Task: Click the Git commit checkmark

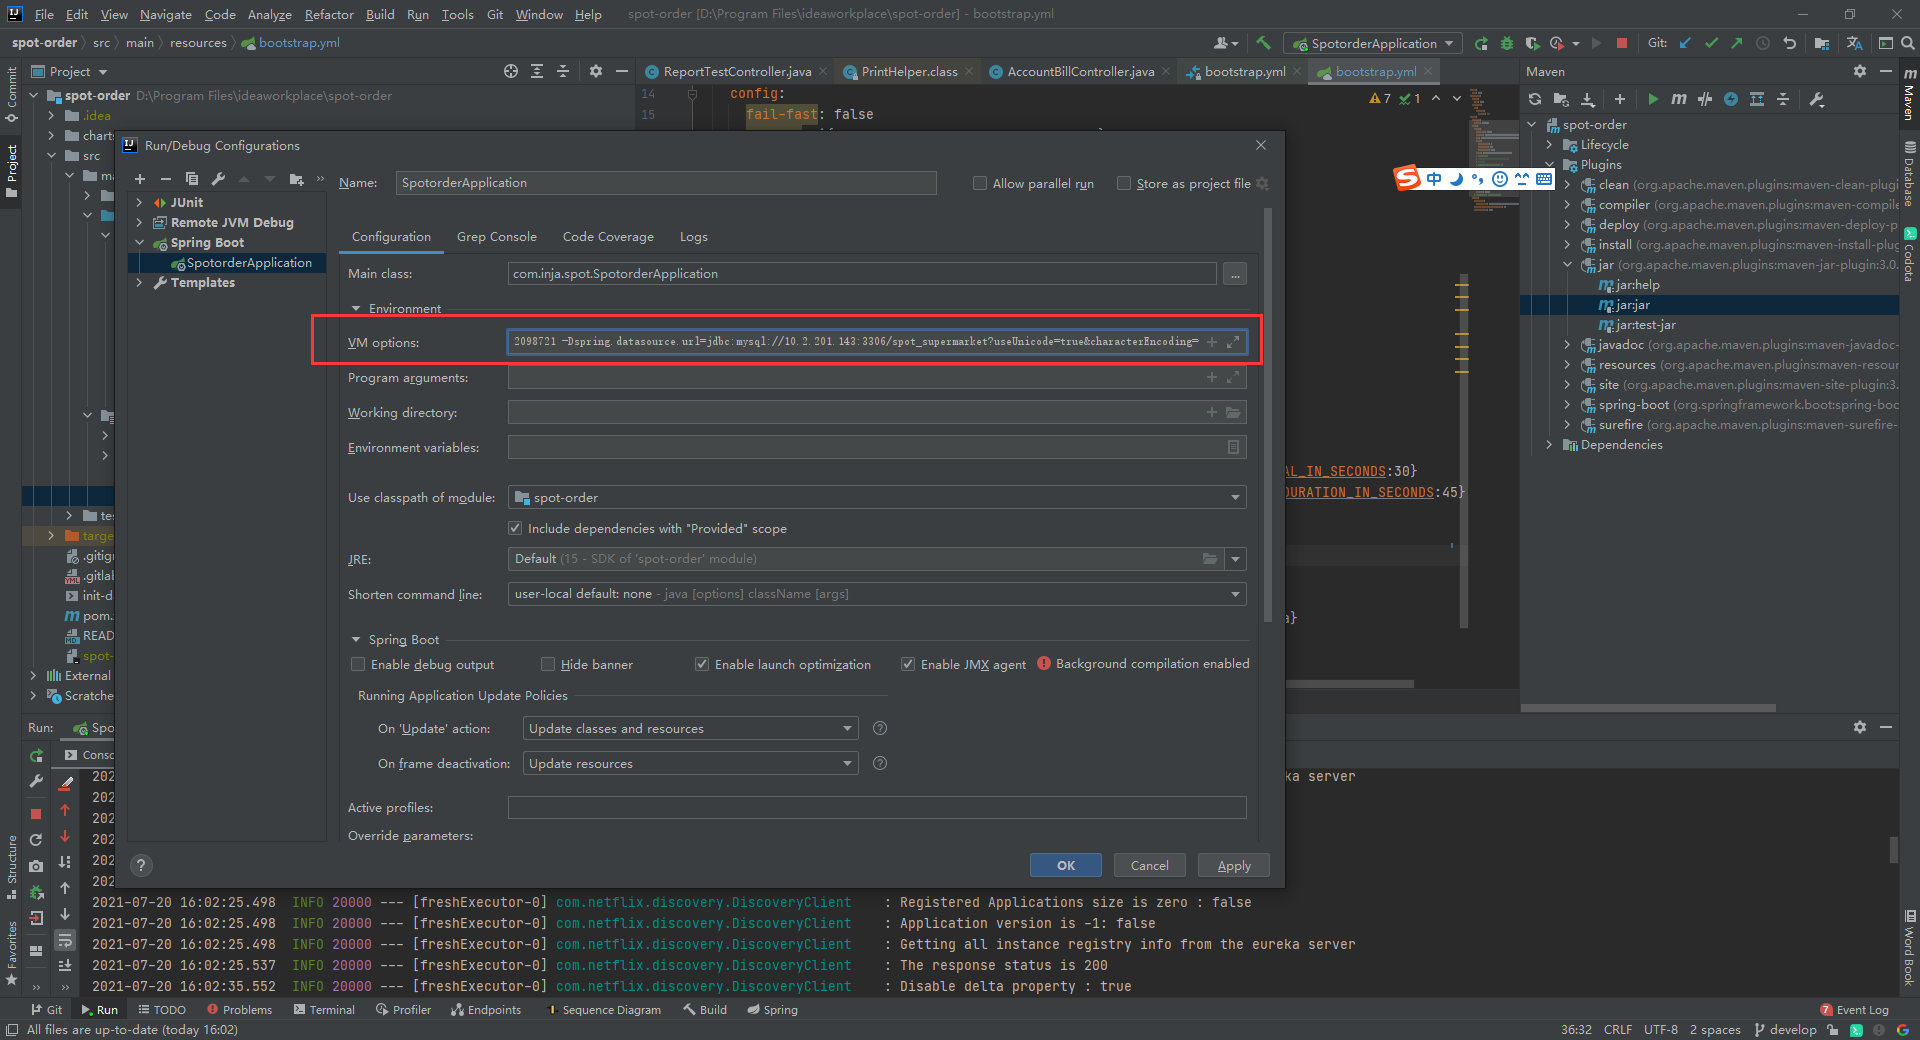Action: pos(1711,43)
